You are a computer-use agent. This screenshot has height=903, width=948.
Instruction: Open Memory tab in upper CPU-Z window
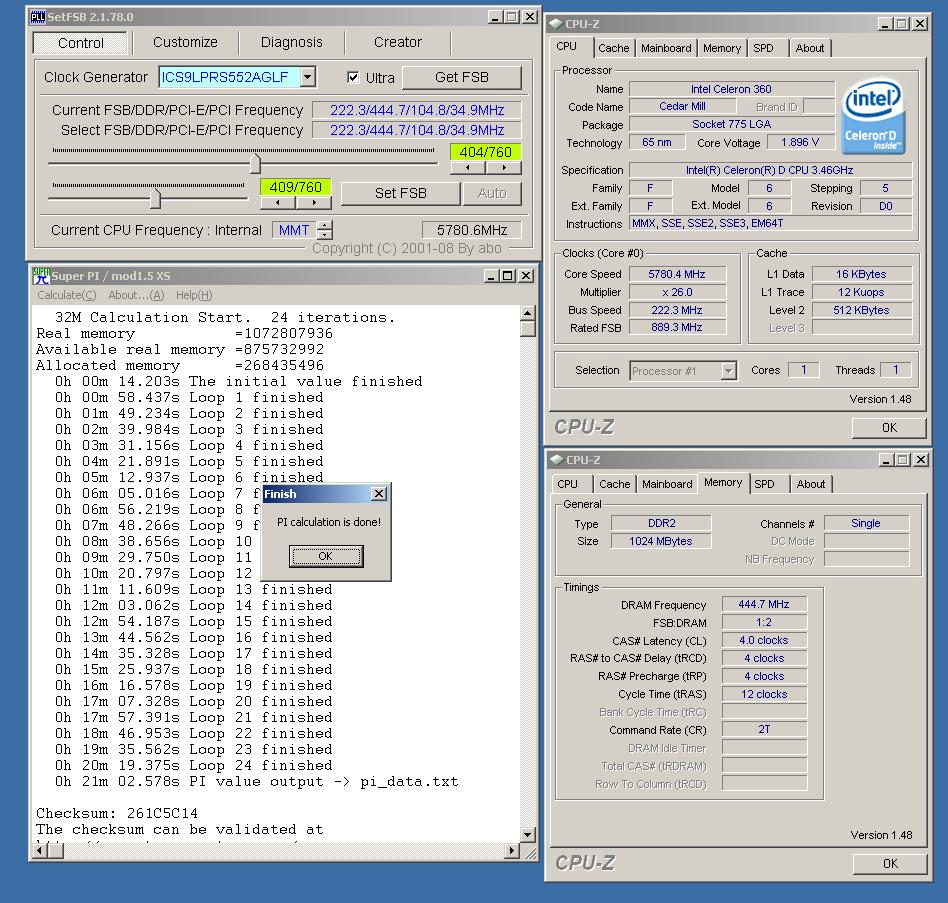pos(722,48)
